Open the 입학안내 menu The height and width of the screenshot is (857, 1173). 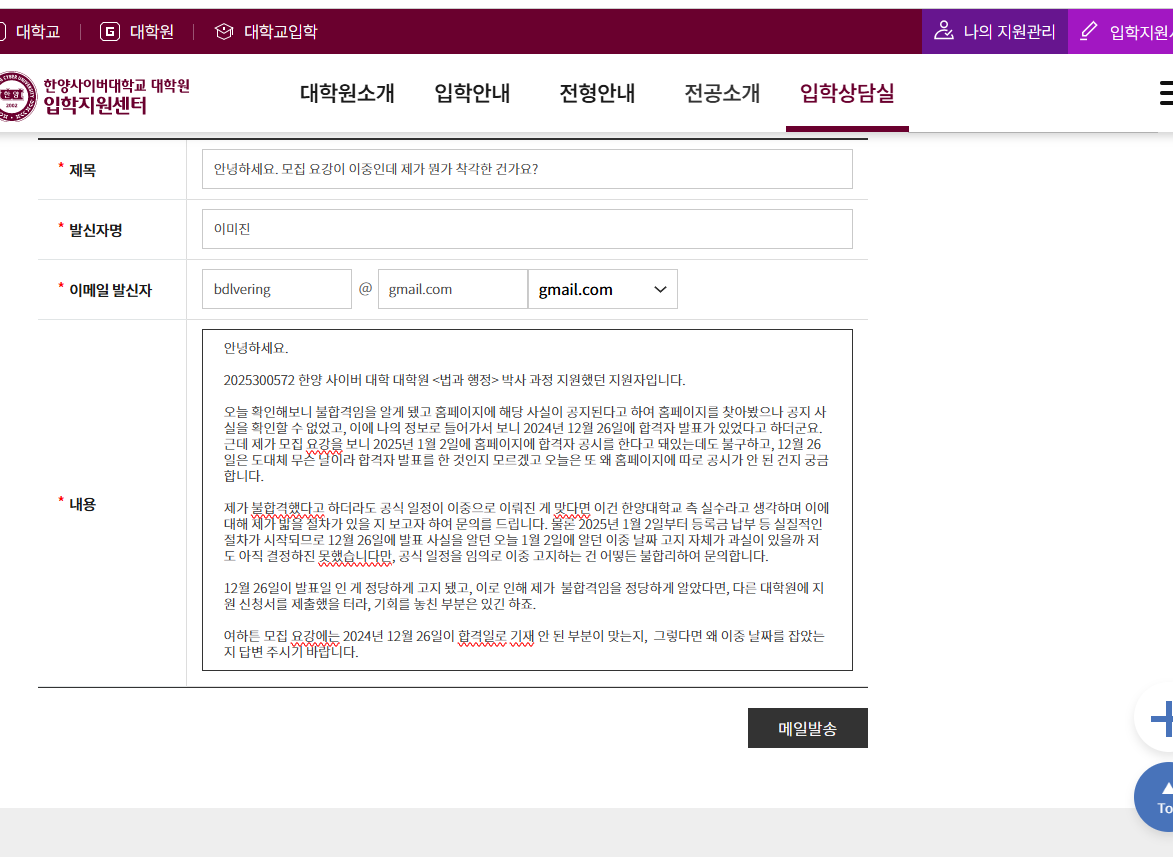coord(472,93)
